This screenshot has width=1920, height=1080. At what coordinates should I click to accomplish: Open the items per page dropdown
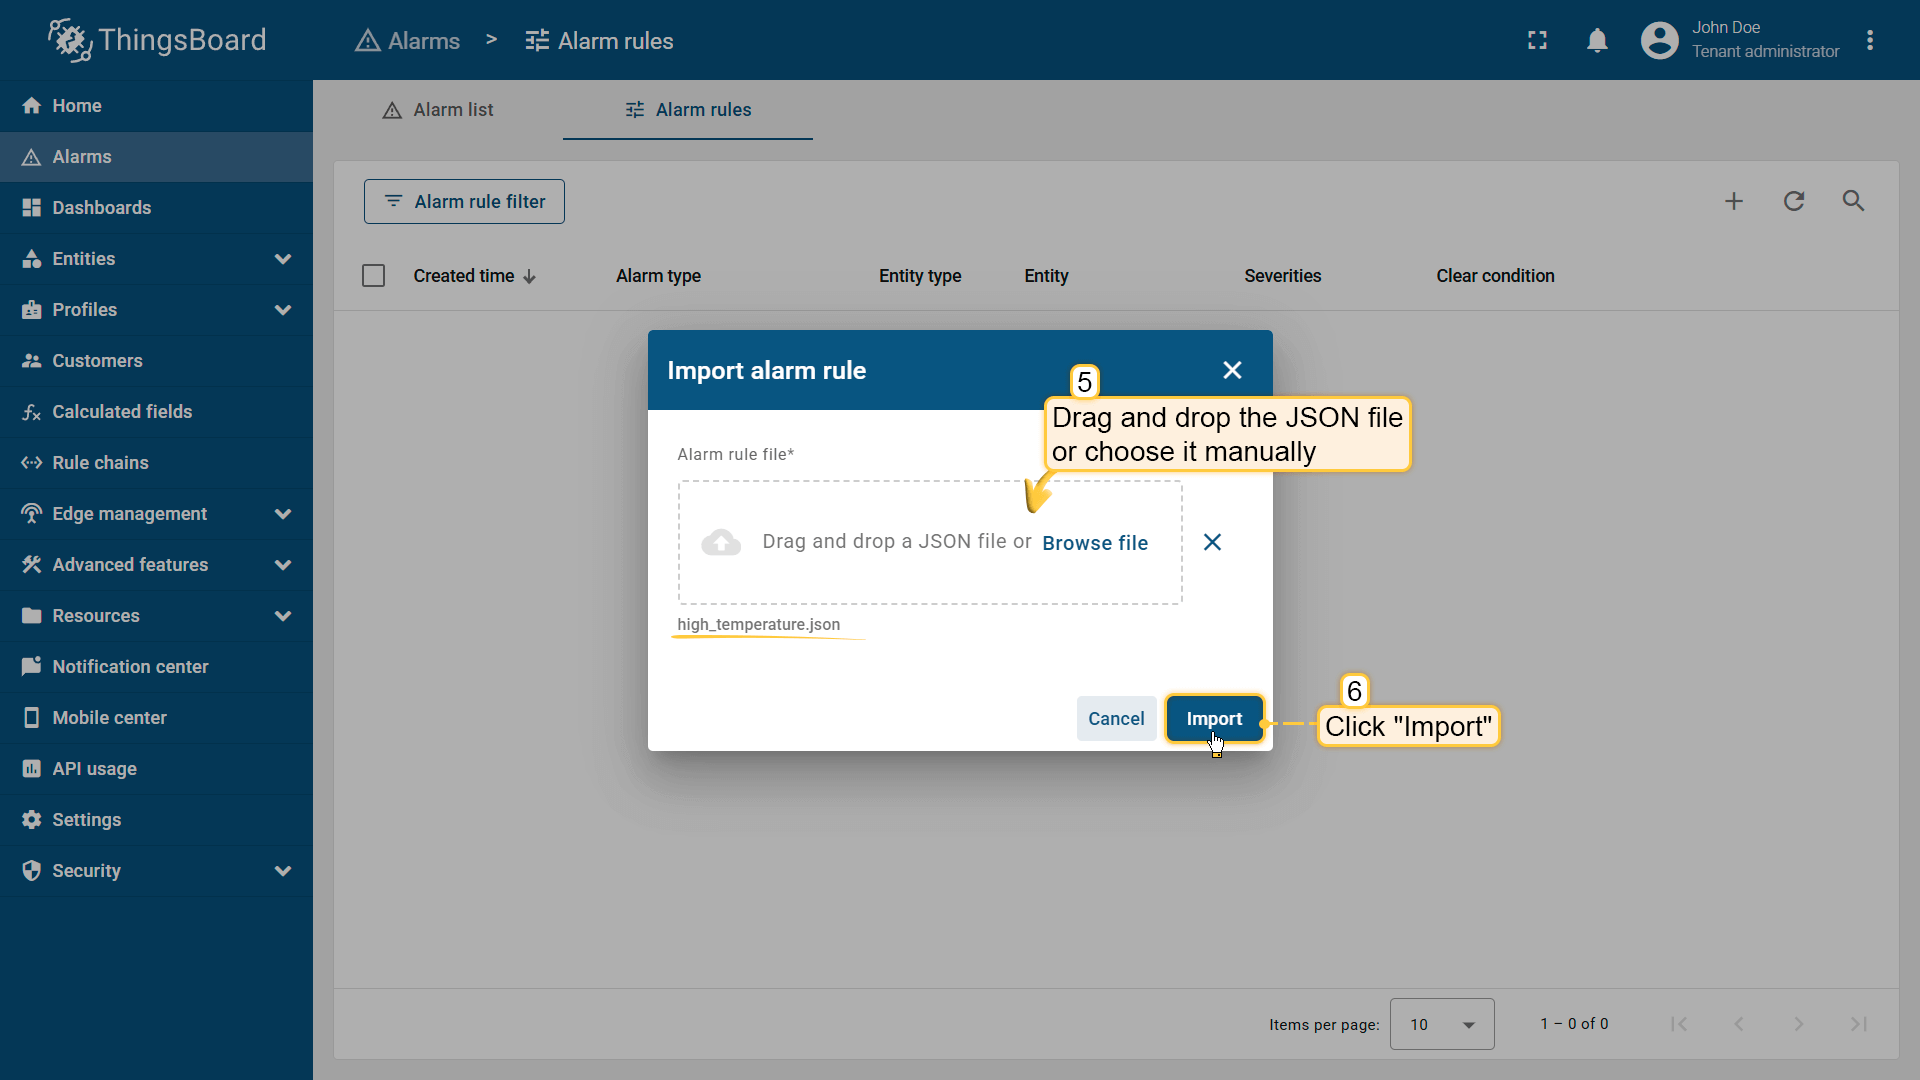pyautogui.click(x=1441, y=1024)
